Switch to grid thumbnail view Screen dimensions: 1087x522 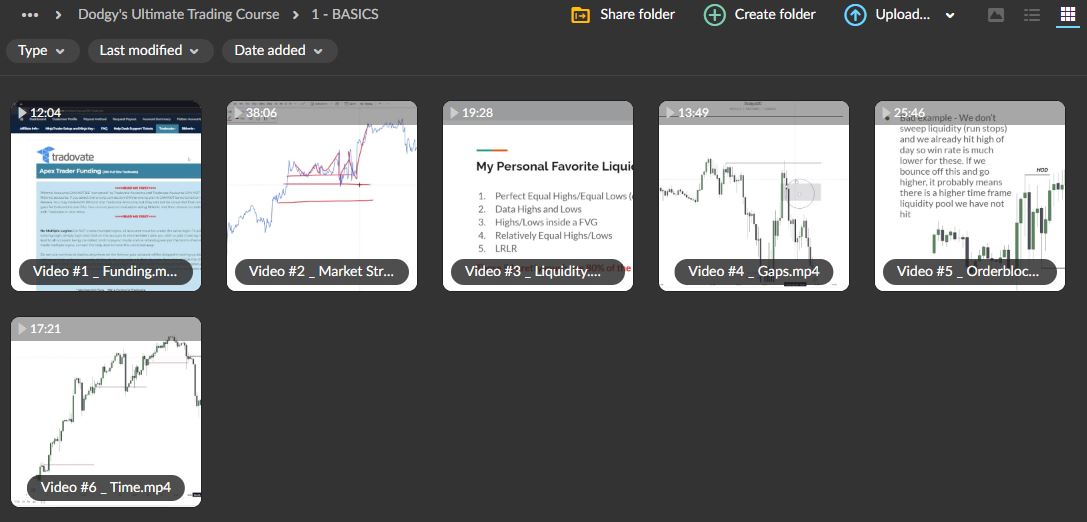pyautogui.click(x=1067, y=15)
